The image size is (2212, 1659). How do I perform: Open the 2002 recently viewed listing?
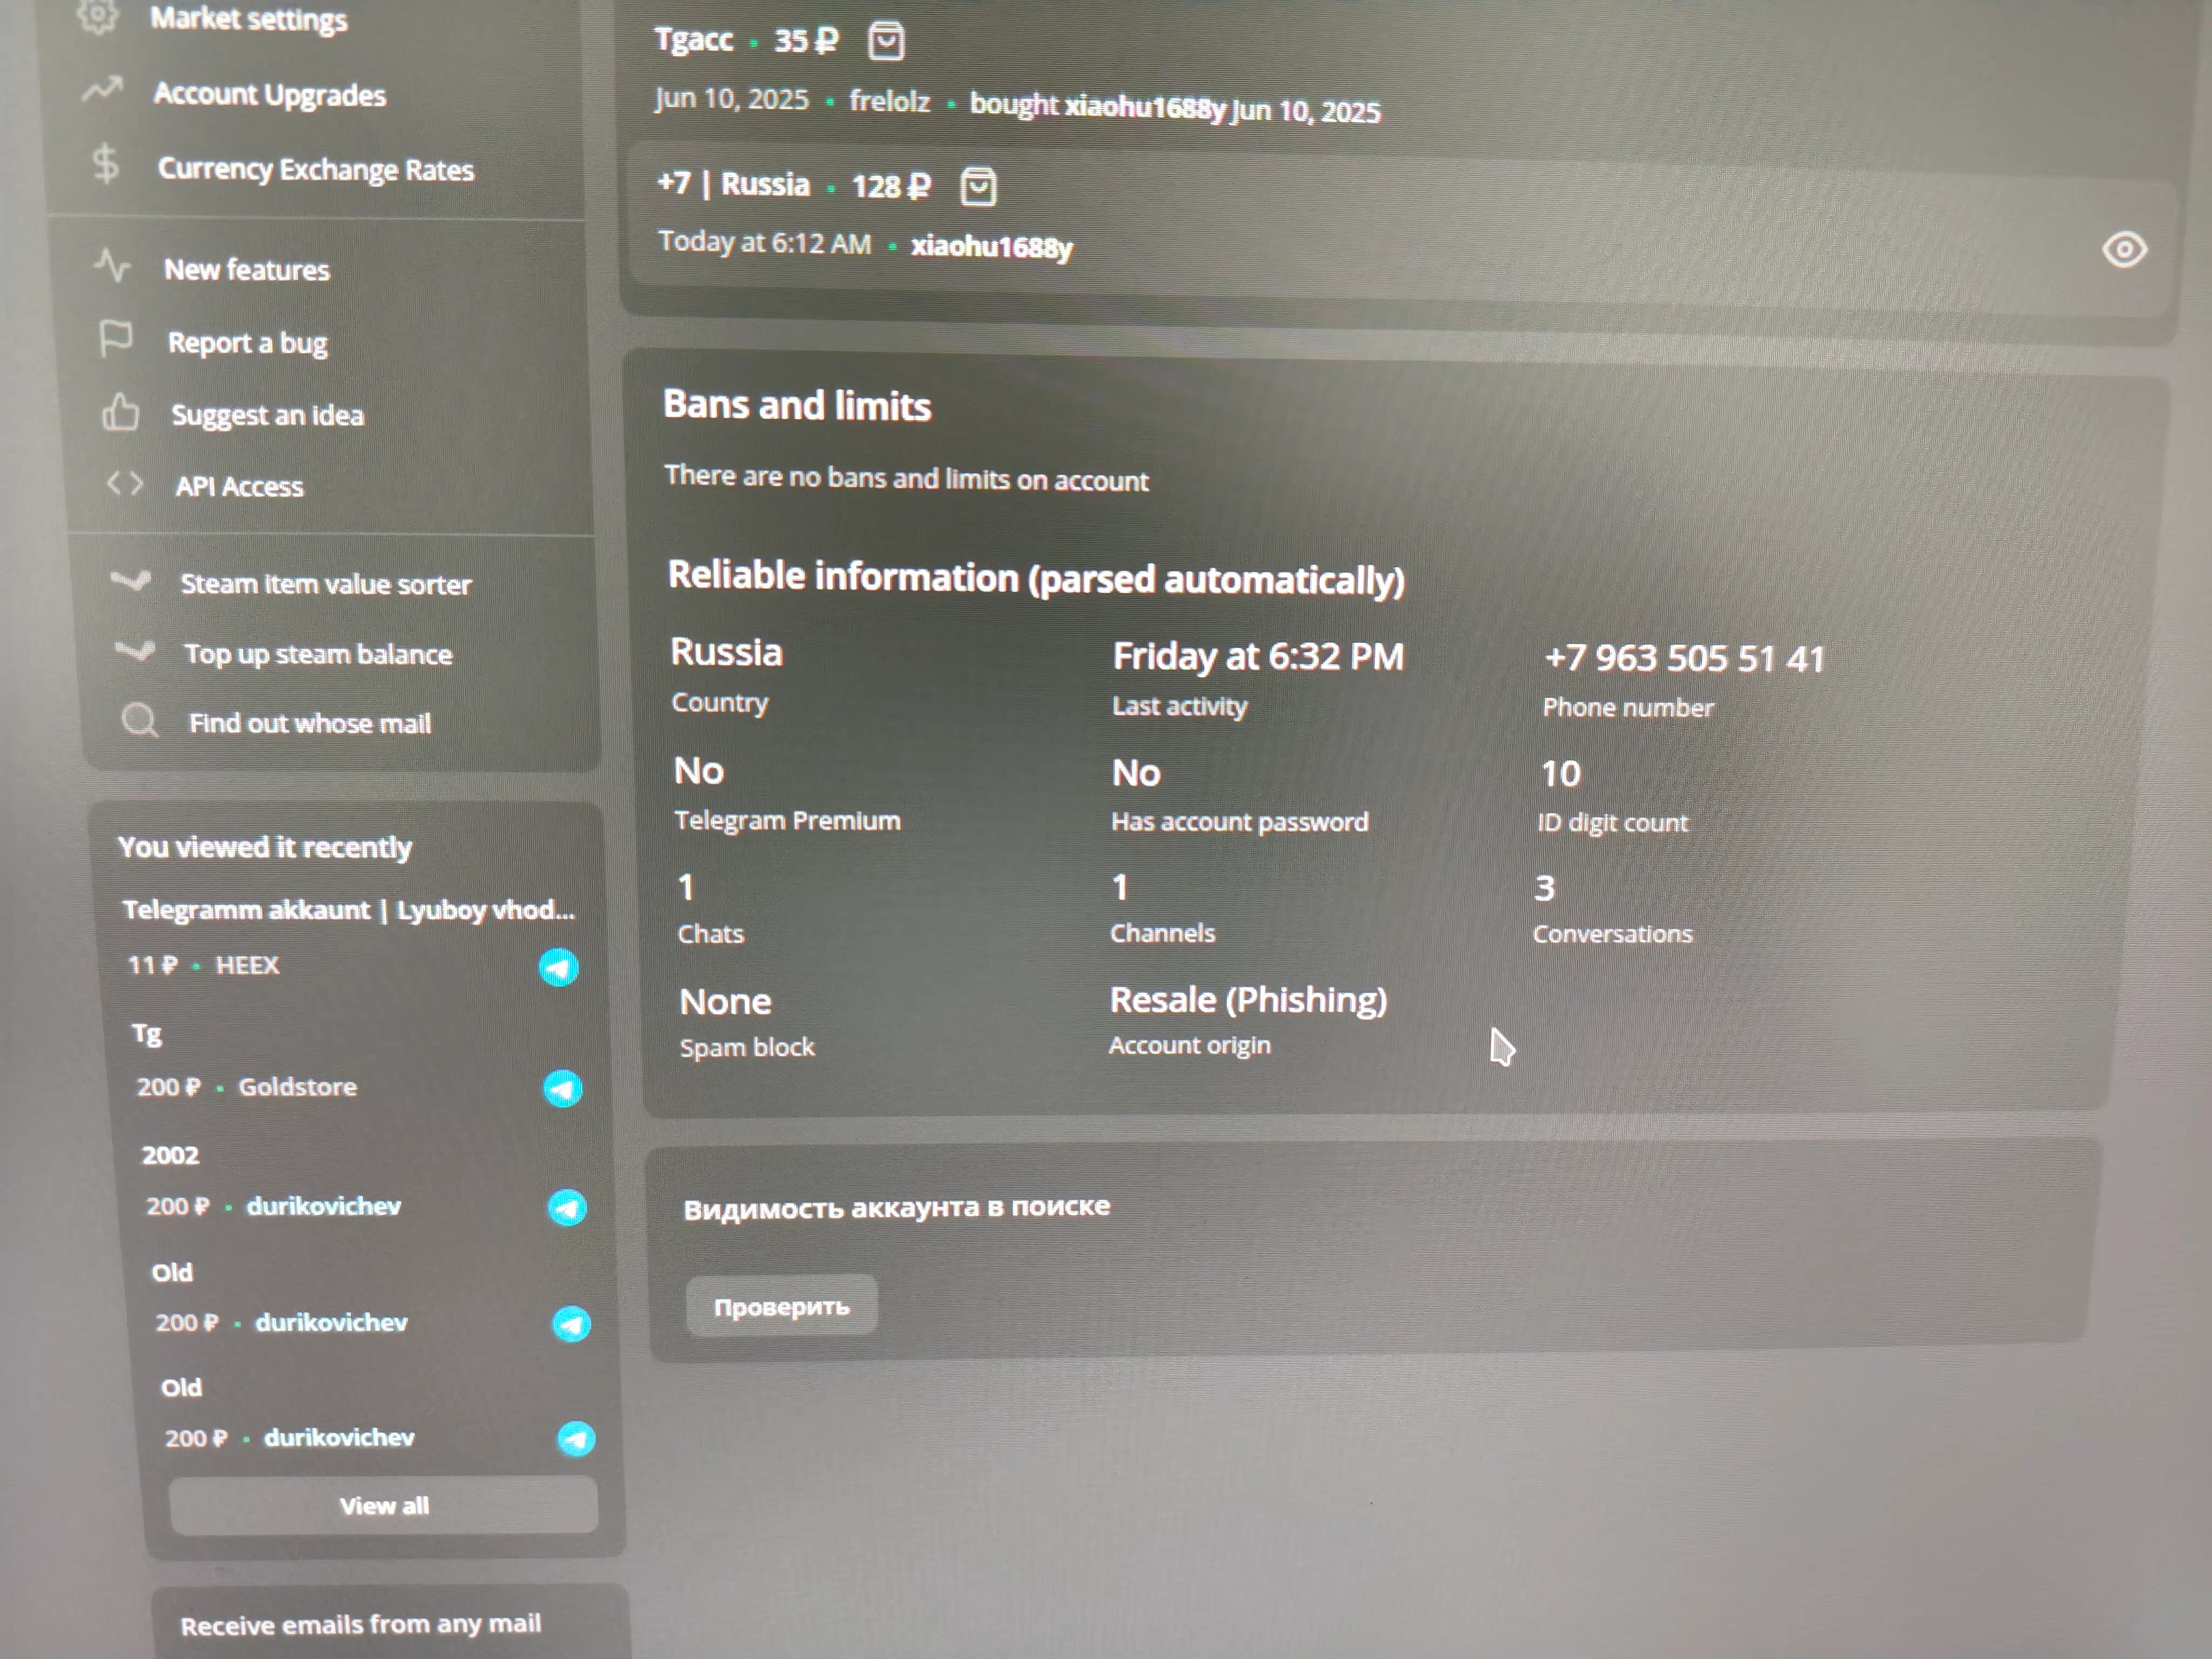click(171, 1155)
